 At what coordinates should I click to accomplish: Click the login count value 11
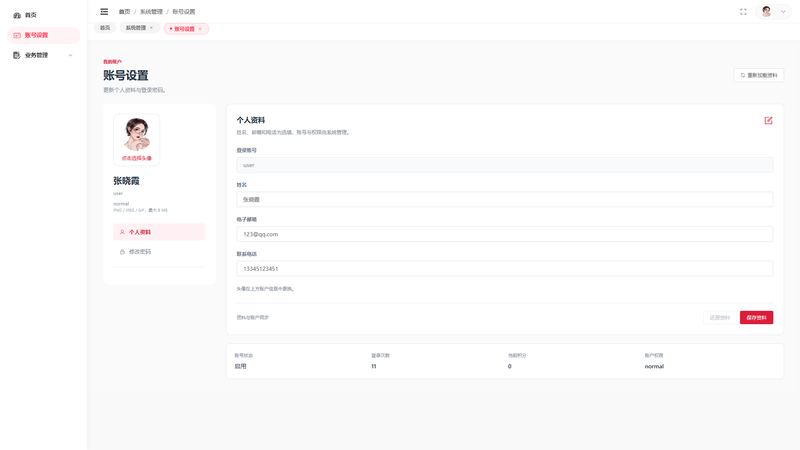click(374, 366)
